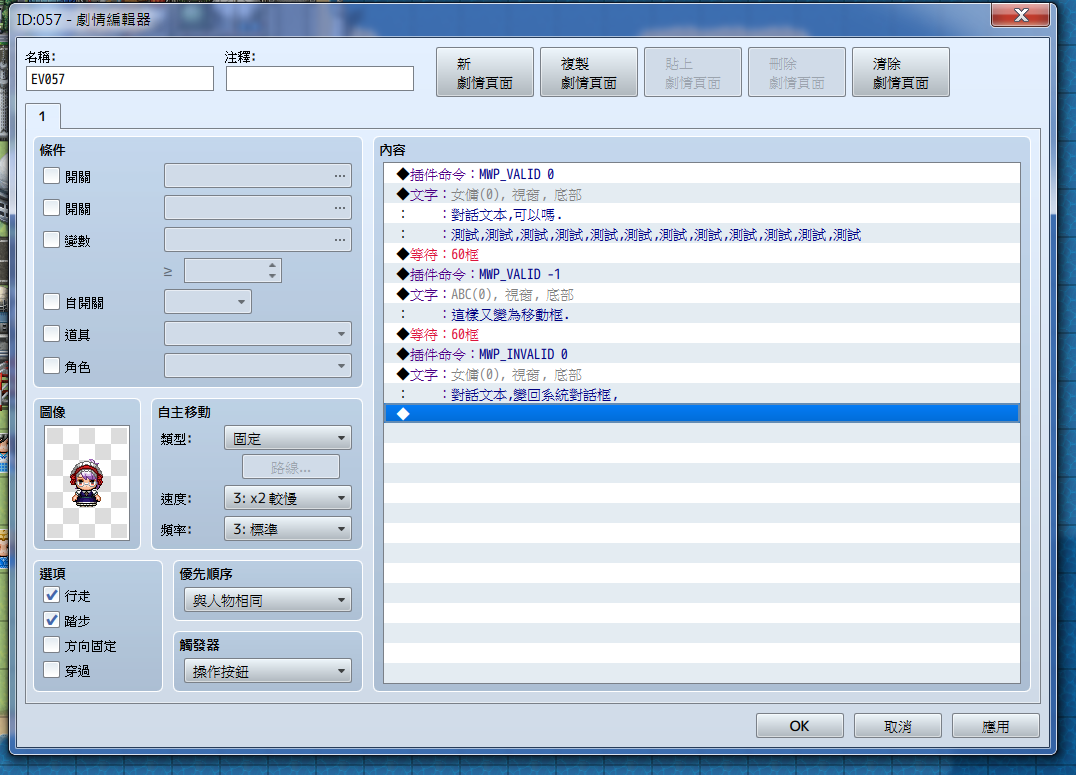Click the 複製 劇情頁面 button
The width and height of the screenshot is (1076, 775).
pos(589,72)
